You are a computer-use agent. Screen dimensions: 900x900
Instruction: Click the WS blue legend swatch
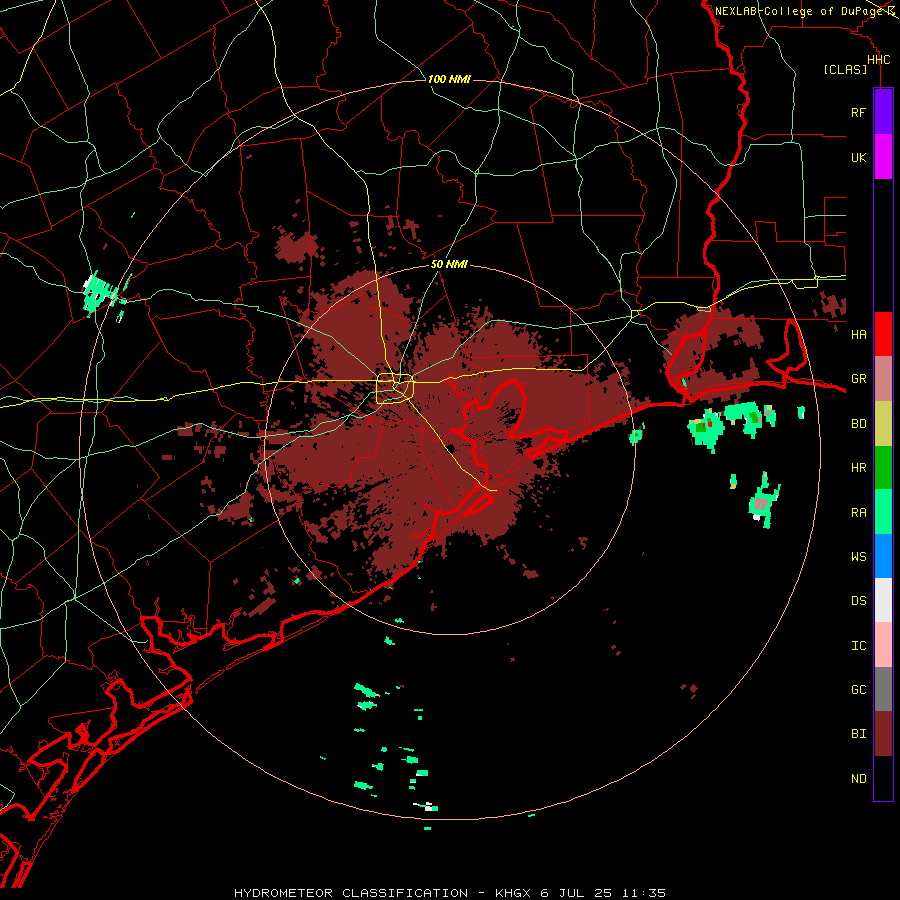pyautogui.click(x=883, y=556)
